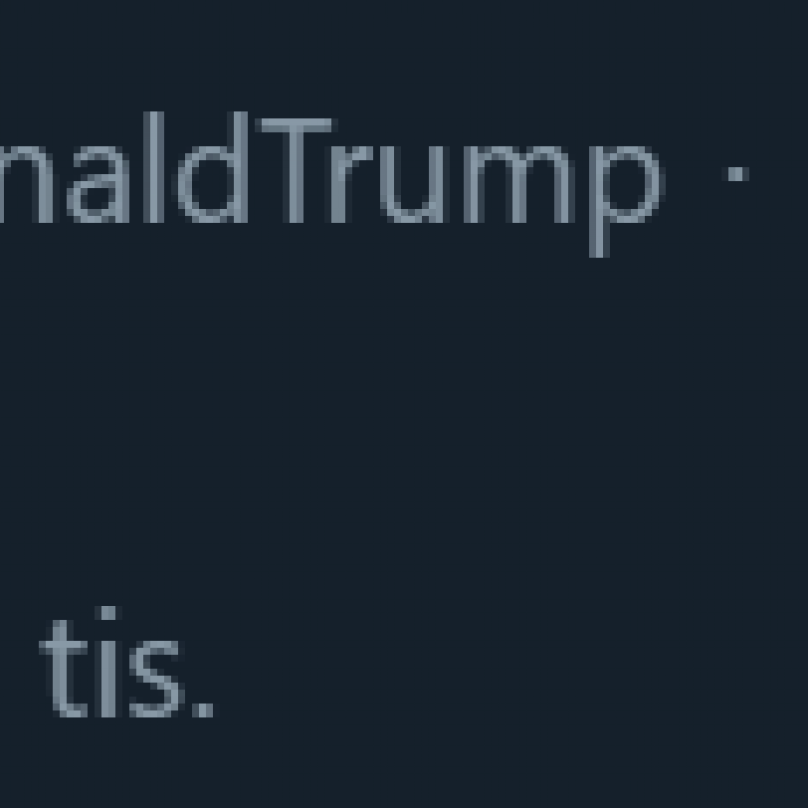Click the letter m in Trump
Screen dimensions: 808x808
coord(519,184)
